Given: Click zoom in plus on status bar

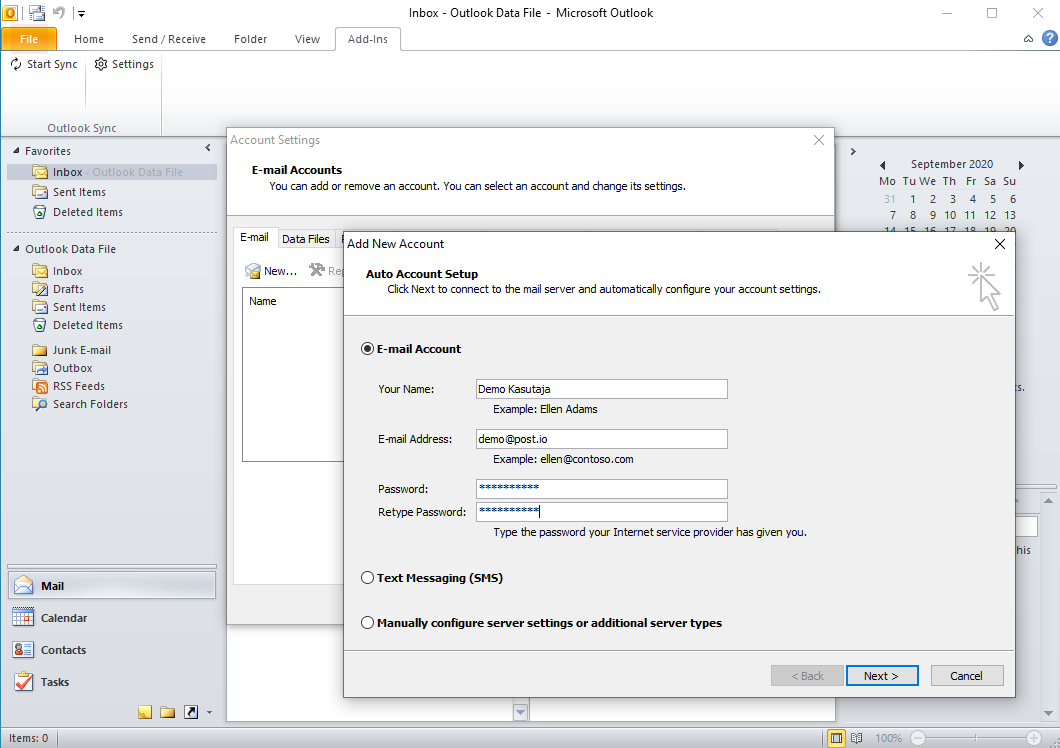Looking at the screenshot, I should coord(1034,738).
